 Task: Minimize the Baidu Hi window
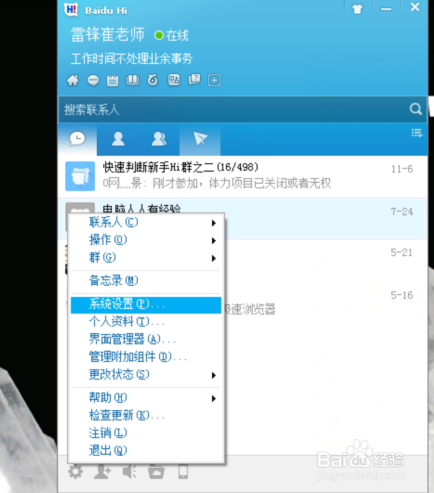(386, 9)
